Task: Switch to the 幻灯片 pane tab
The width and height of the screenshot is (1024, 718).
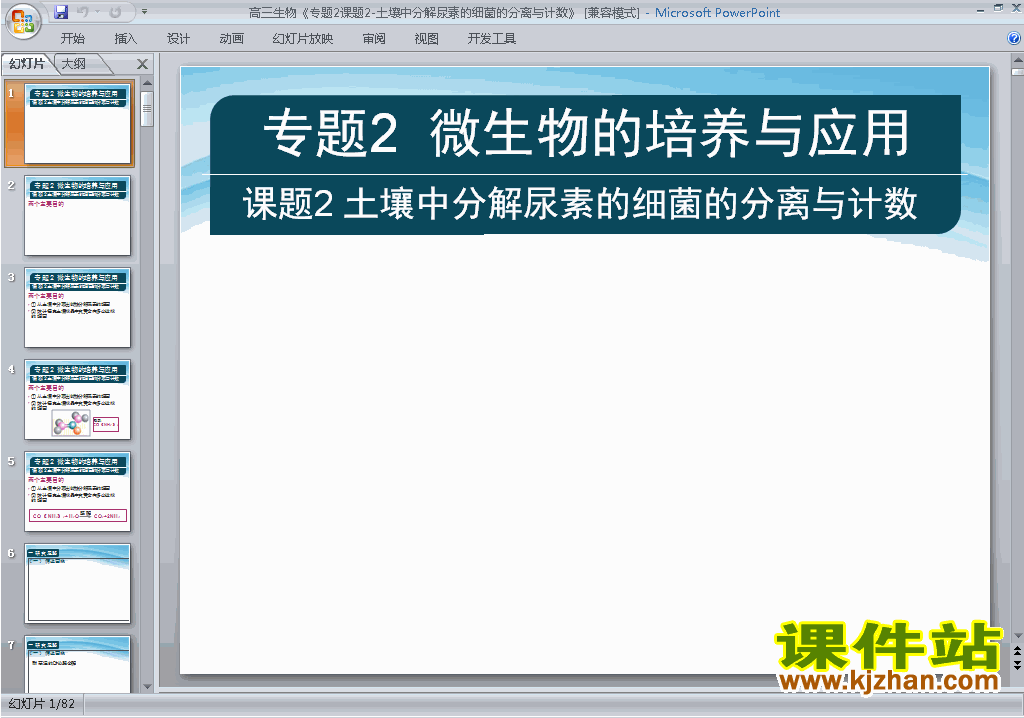Action: pos(27,63)
